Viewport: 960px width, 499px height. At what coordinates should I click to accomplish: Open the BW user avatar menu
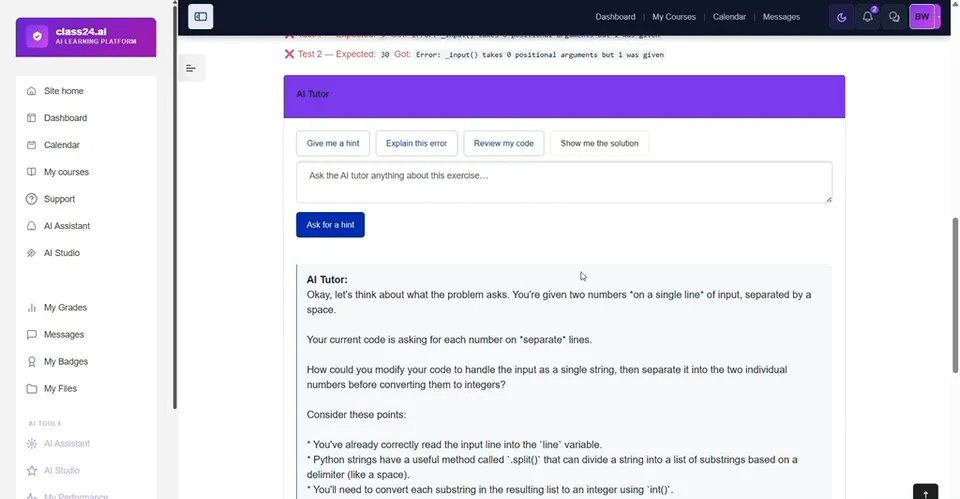click(924, 17)
